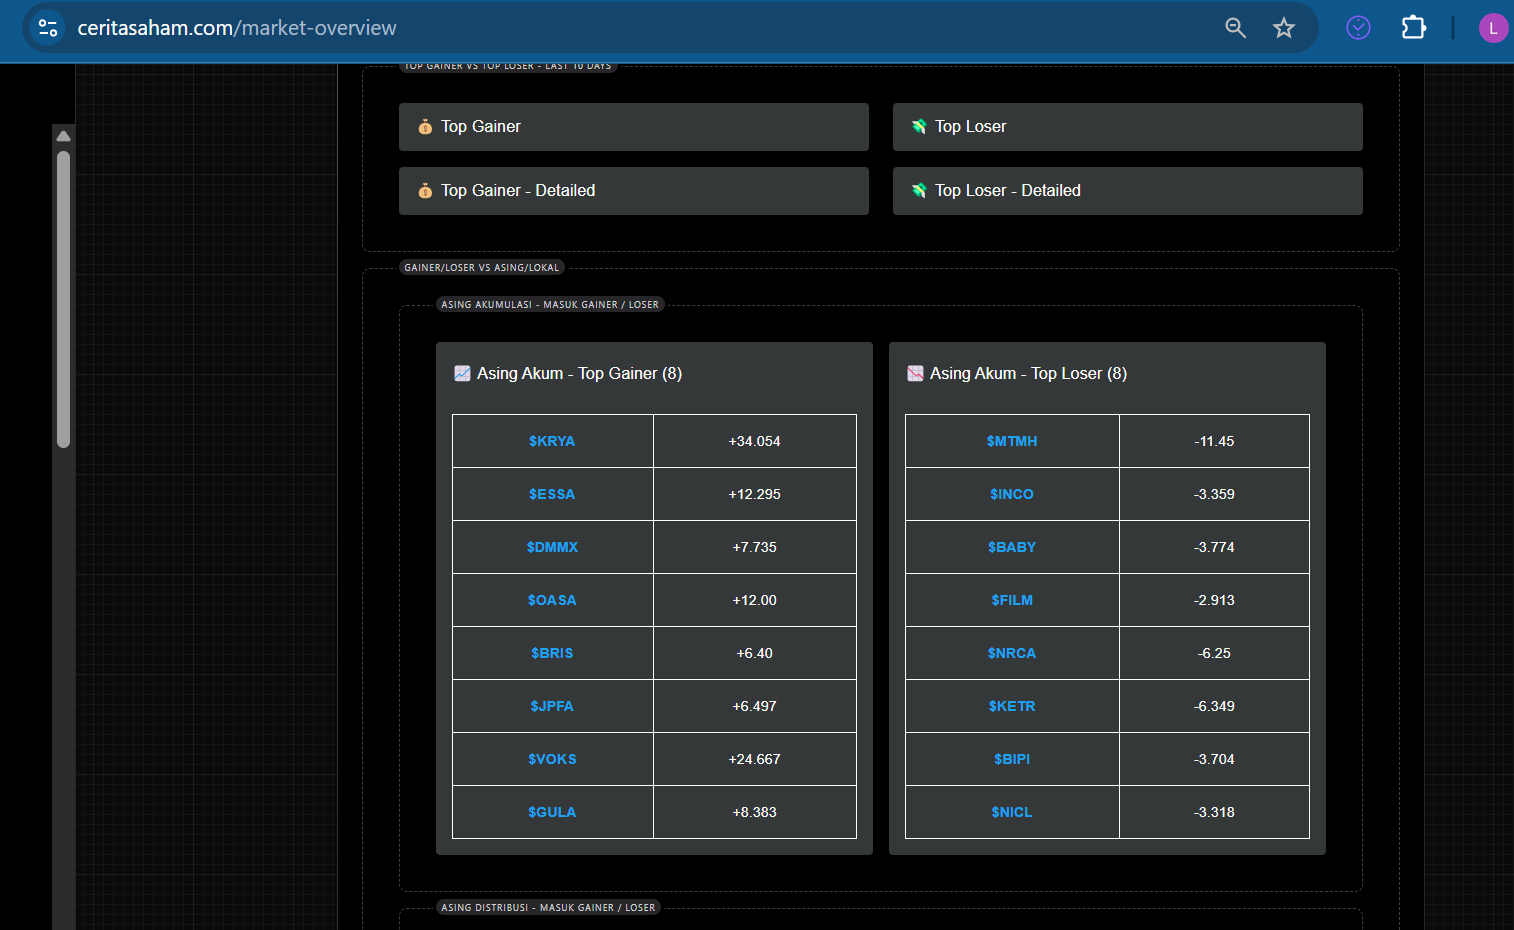Open the $OASA stock link
The width and height of the screenshot is (1514, 930).
click(x=552, y=600)
